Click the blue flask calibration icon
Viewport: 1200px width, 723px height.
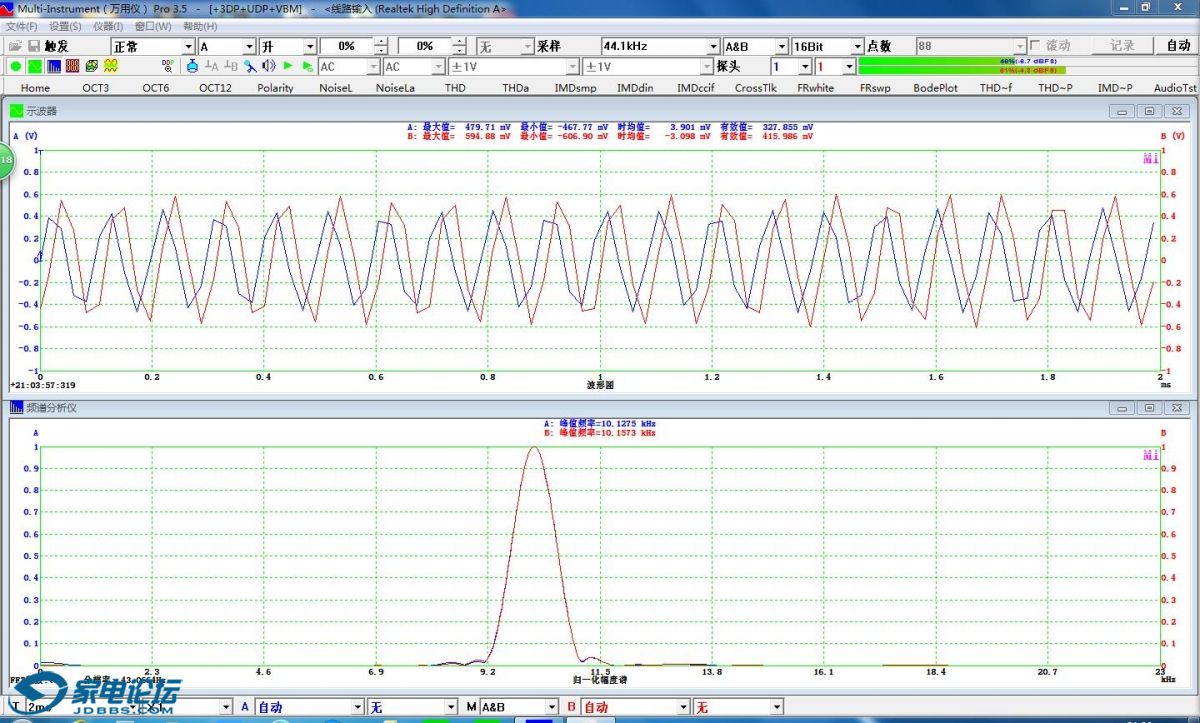click(x=192, y=66)
